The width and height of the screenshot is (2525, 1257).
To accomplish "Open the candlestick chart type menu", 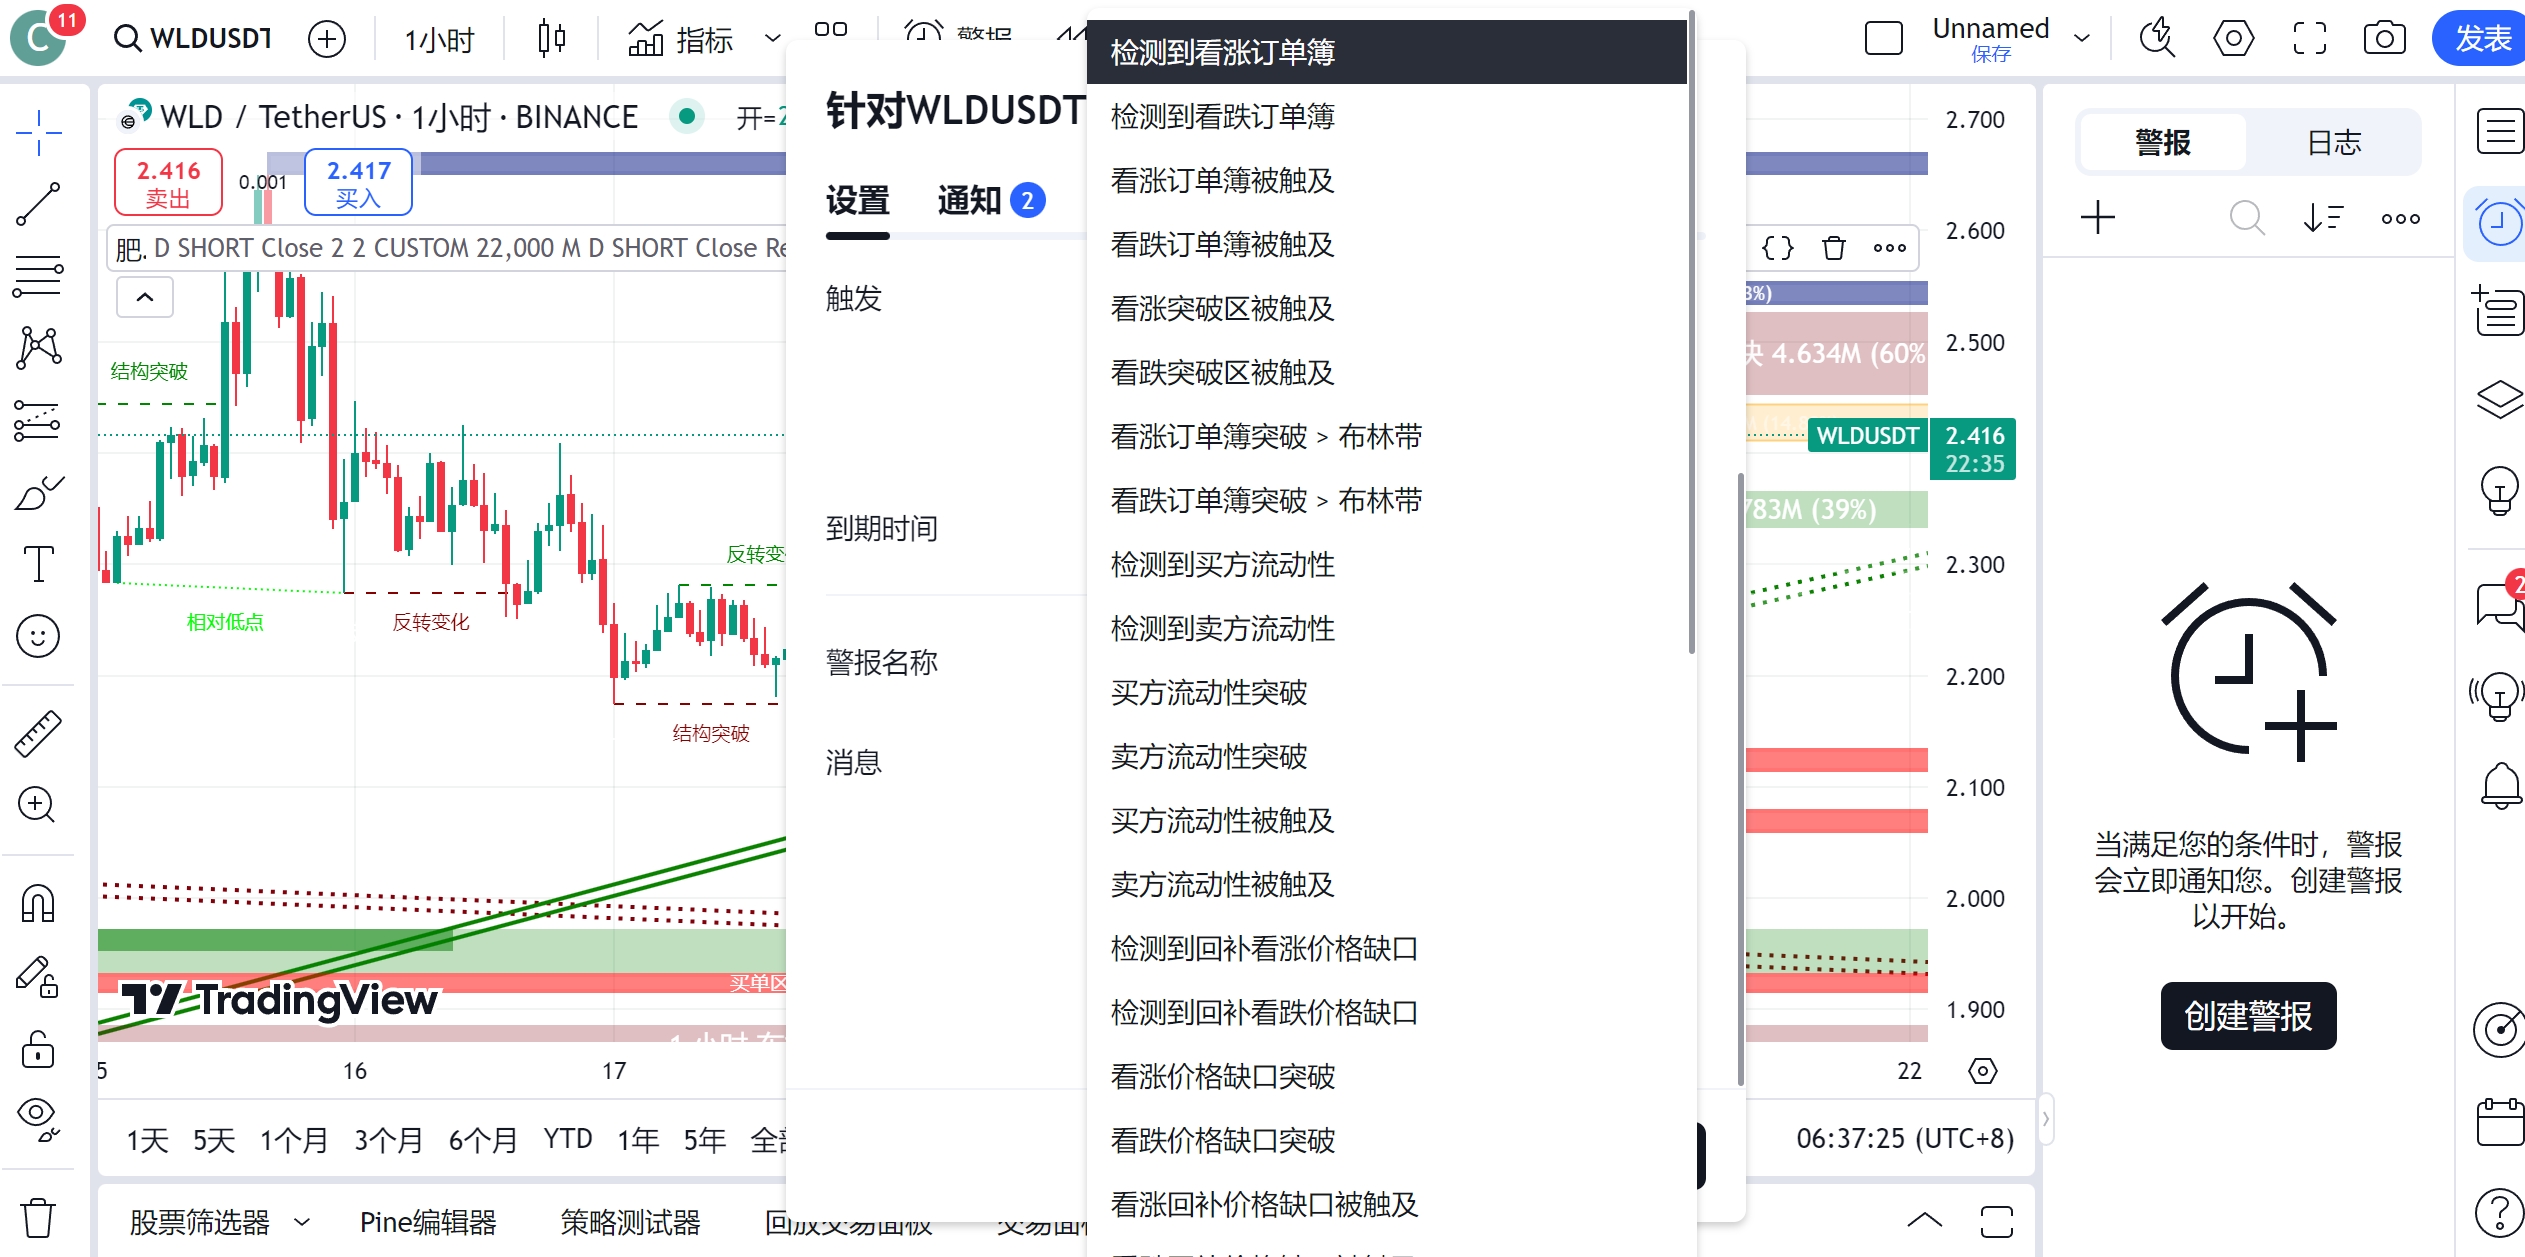I will pyautogui.click(x=551, y=39).
